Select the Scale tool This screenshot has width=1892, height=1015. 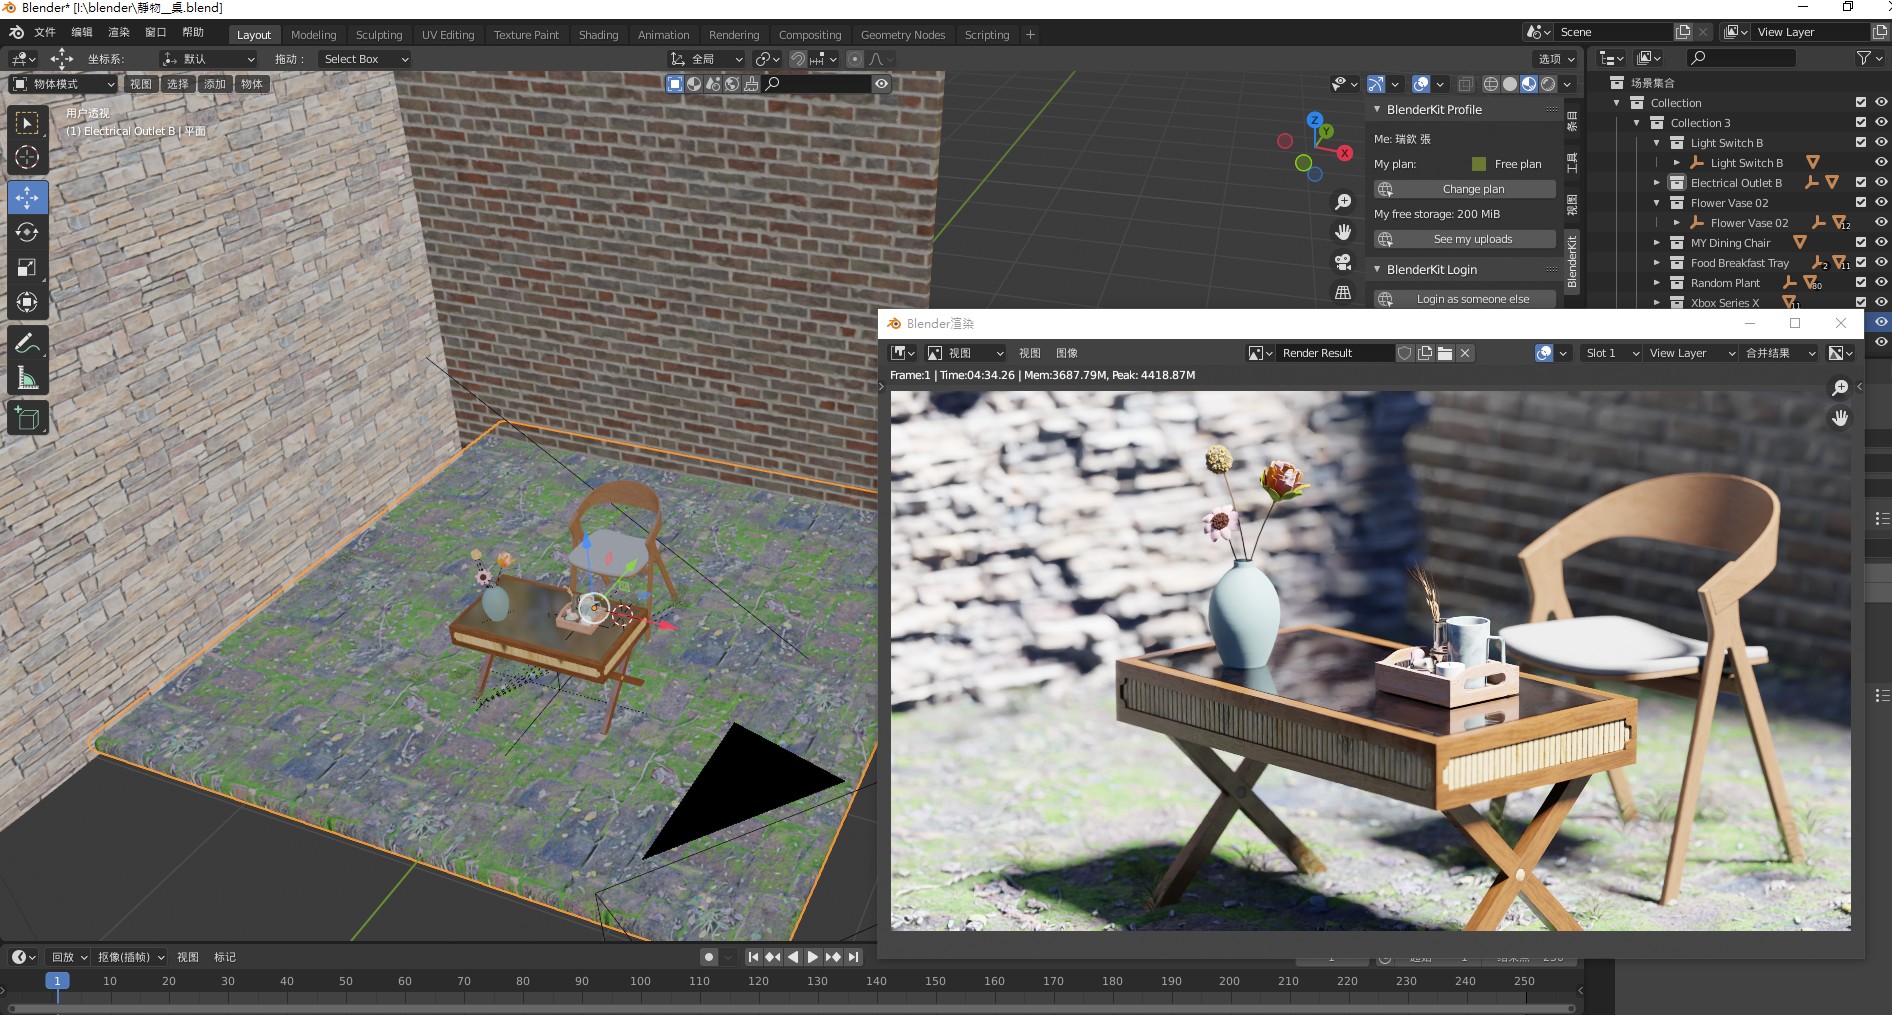[x=27, y=267]
